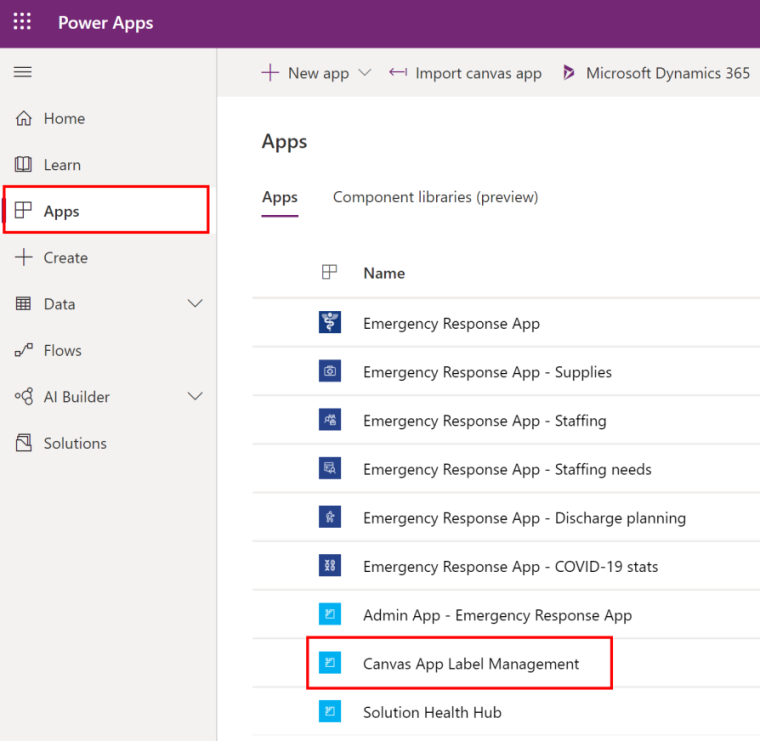
Task: Click Import canvas app button
Action: pyautogui.click(x=466, y=73)
